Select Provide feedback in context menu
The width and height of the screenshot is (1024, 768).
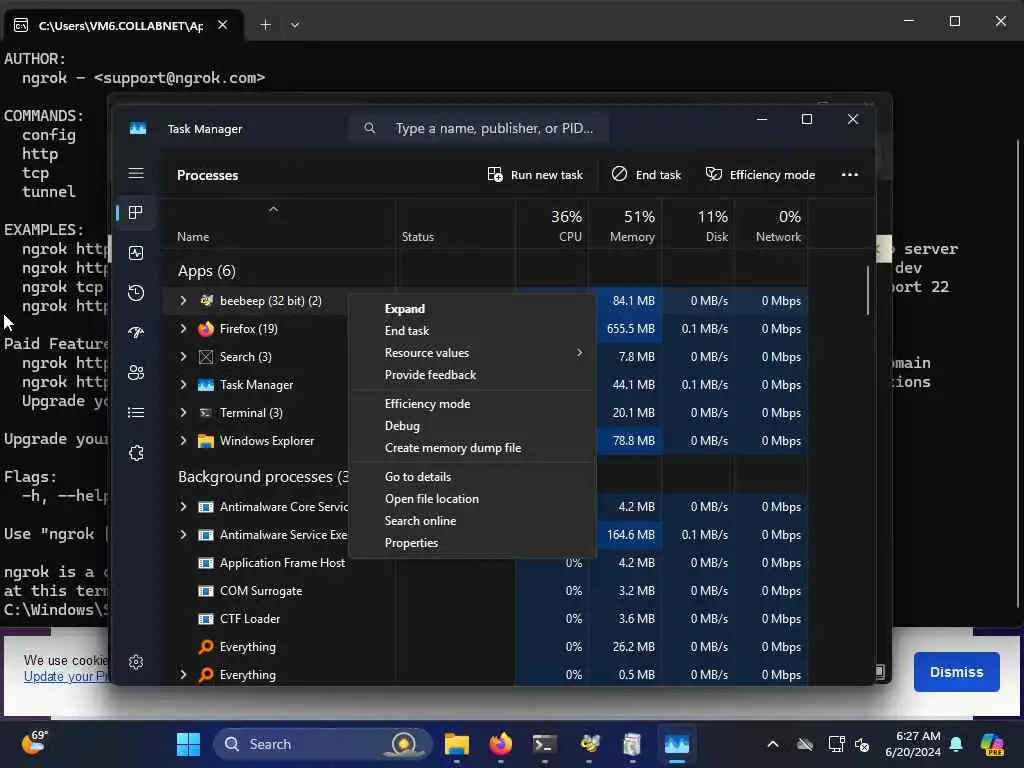pos(473,375)
